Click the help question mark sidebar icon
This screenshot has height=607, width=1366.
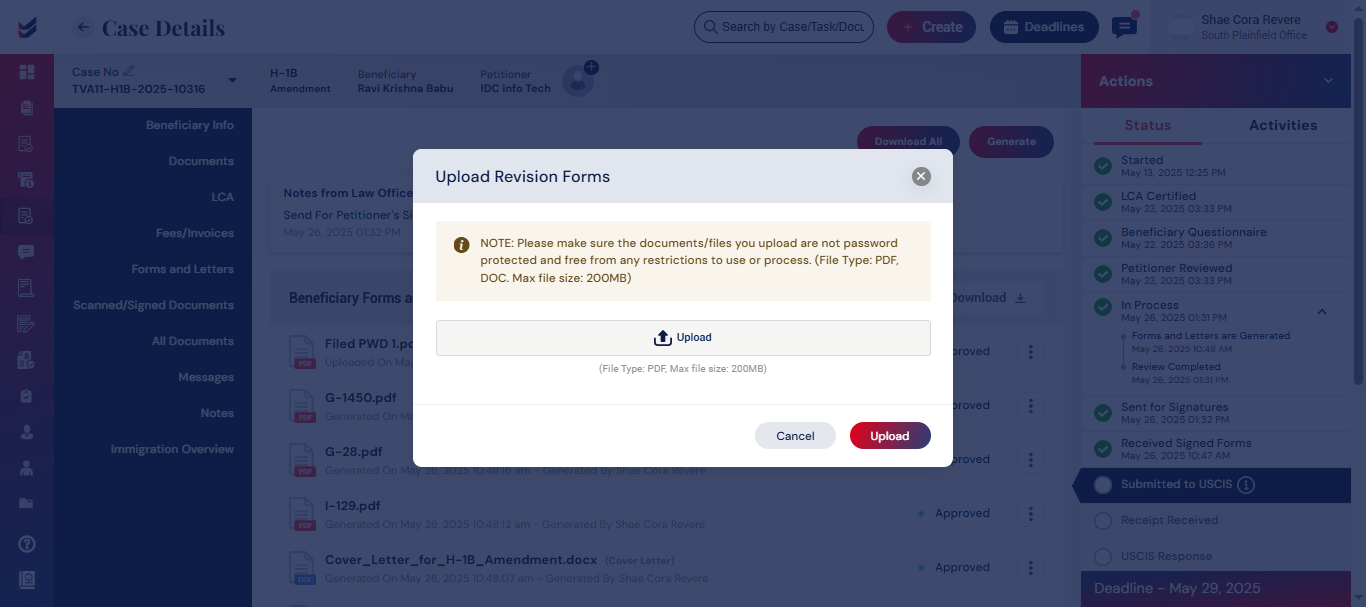pos(26,544)
